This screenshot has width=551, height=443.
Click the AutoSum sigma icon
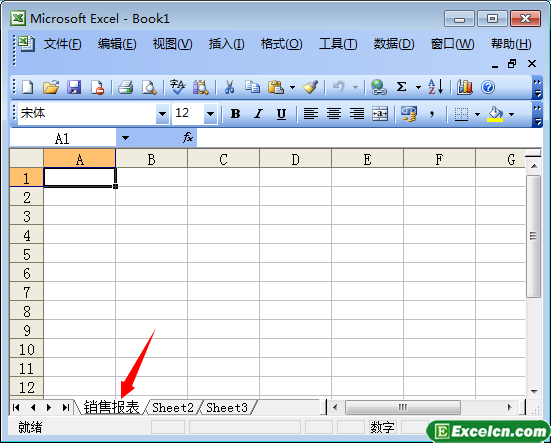click(x=401, y=87)
